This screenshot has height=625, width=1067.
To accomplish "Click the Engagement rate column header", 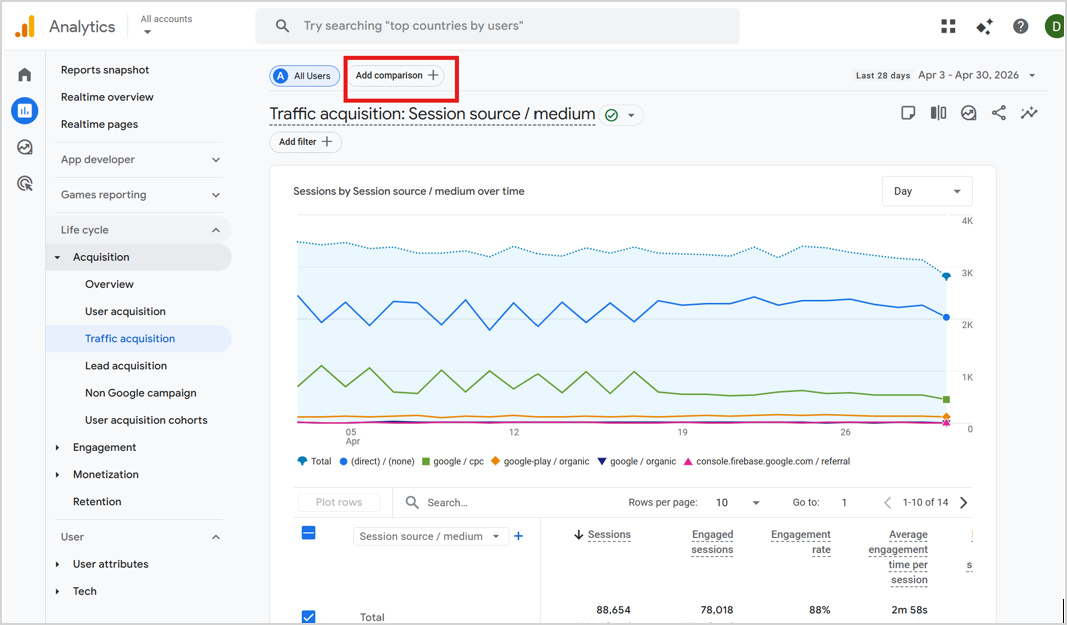I will click(801, 542).
